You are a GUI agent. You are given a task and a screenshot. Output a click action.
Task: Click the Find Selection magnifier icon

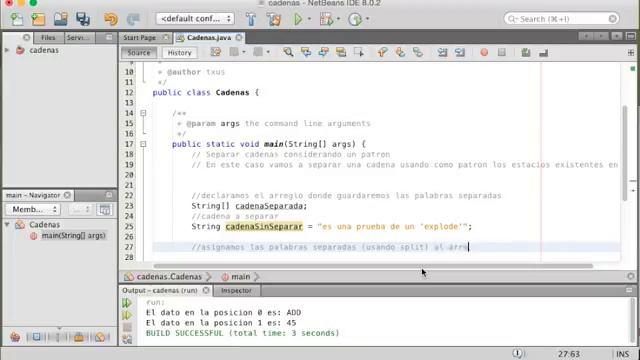pos(288,52)
